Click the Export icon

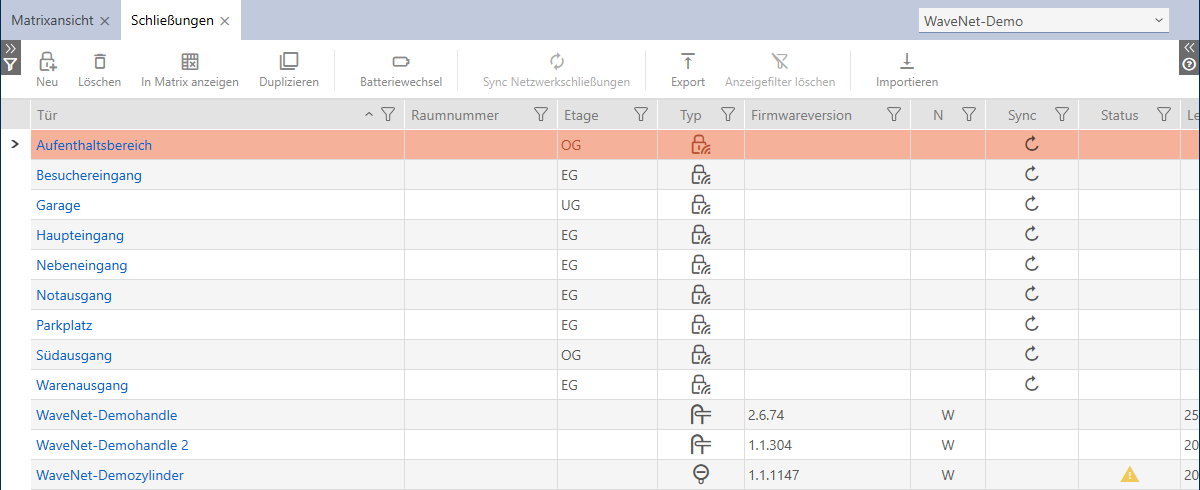click(x=687, y=62)
